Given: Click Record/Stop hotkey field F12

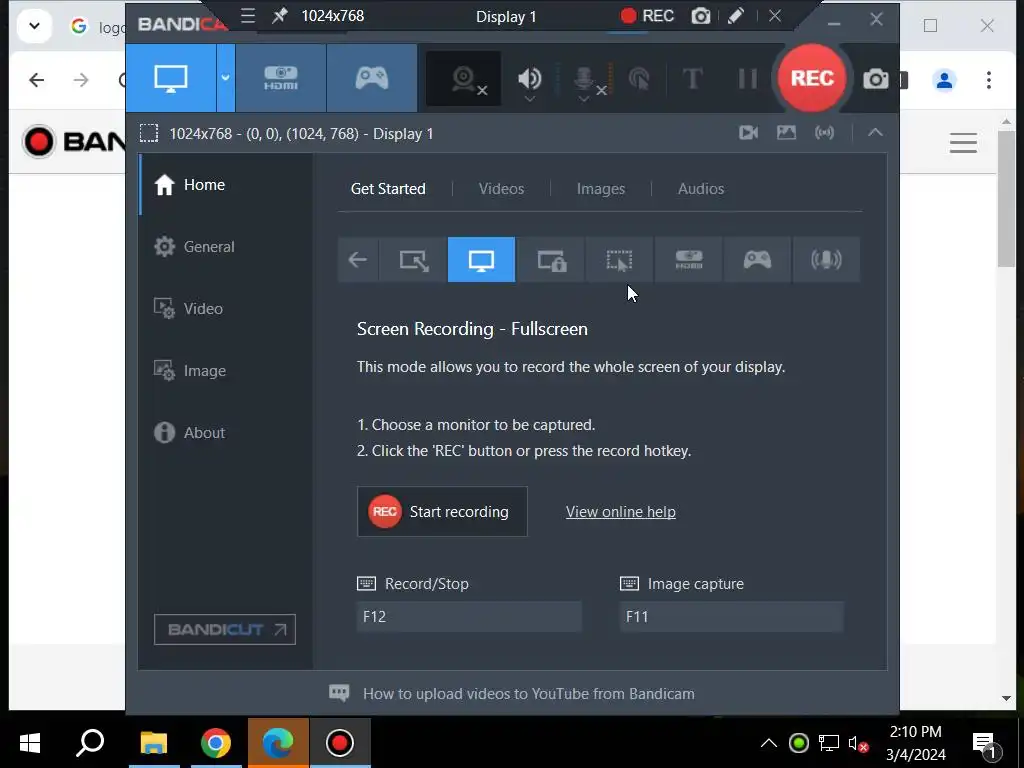Looking at the screenshot, I should pyautogui.click(x=469, y=616).
